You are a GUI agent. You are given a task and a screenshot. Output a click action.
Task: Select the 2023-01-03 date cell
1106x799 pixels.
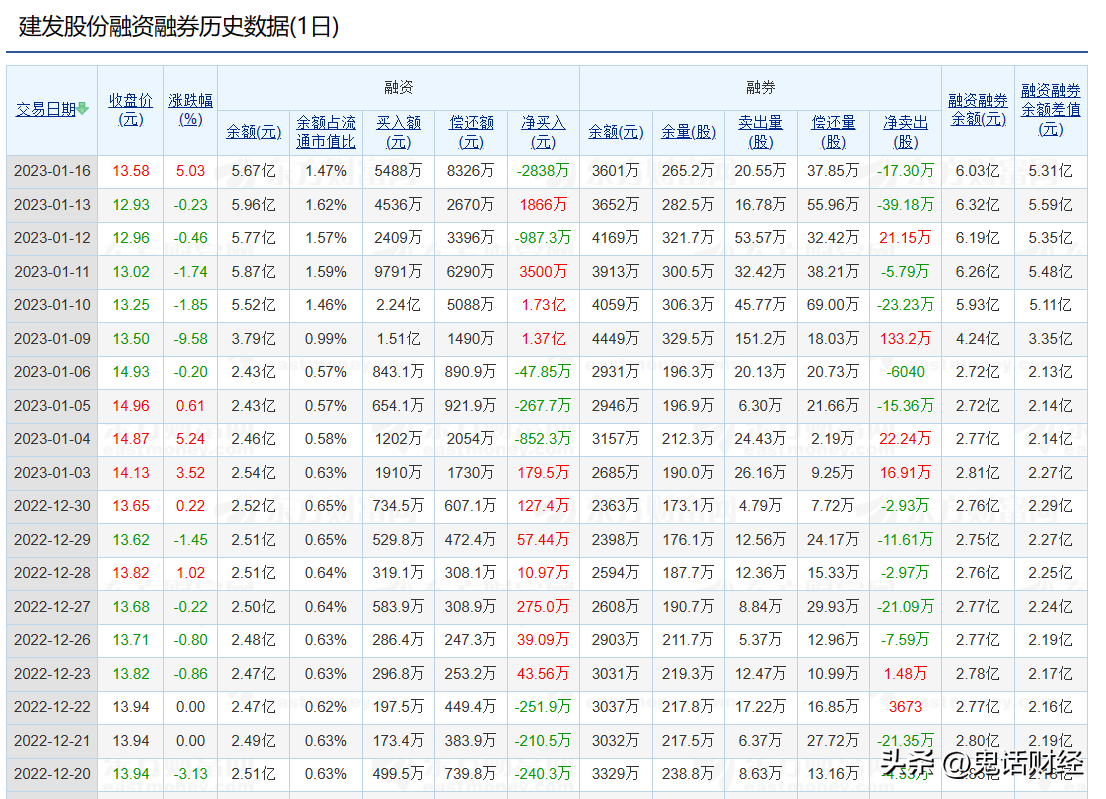pos(52,472)
